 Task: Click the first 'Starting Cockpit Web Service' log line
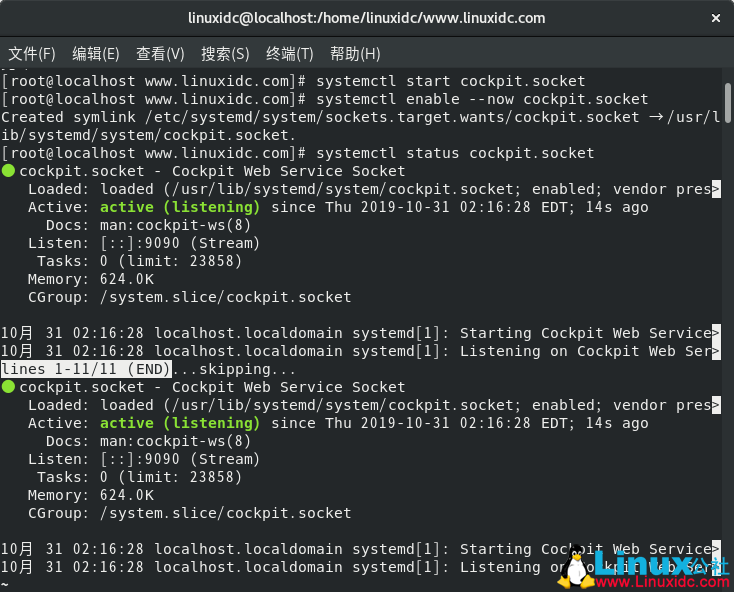[360, 333]
